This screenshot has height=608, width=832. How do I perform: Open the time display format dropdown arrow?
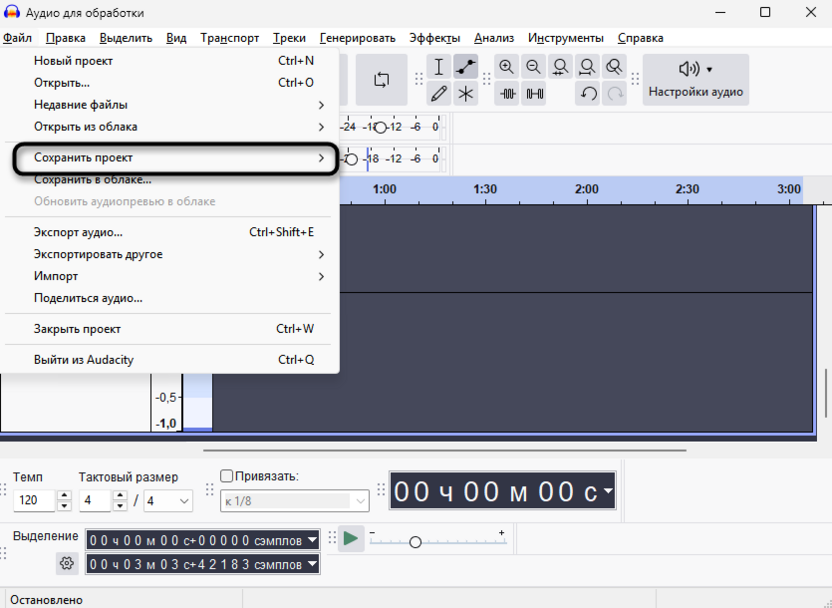click(608, 491)
